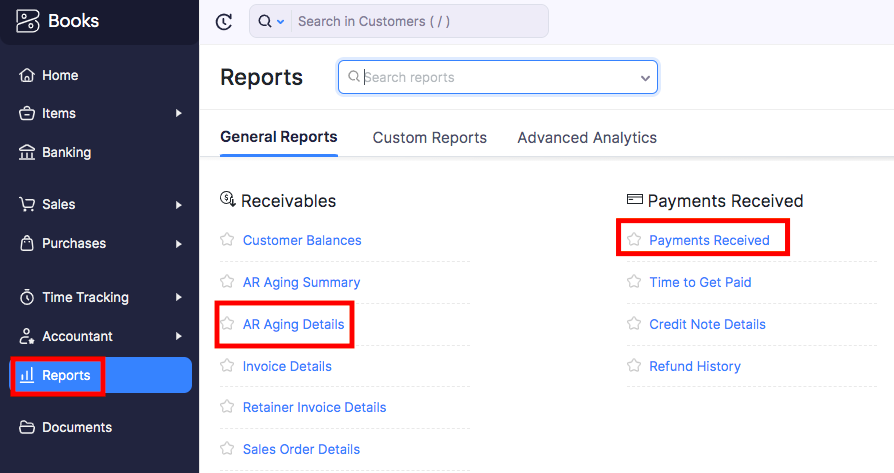894x473 pixels.
Task: Click the Banking building icon
Action: tap(27, 152)
